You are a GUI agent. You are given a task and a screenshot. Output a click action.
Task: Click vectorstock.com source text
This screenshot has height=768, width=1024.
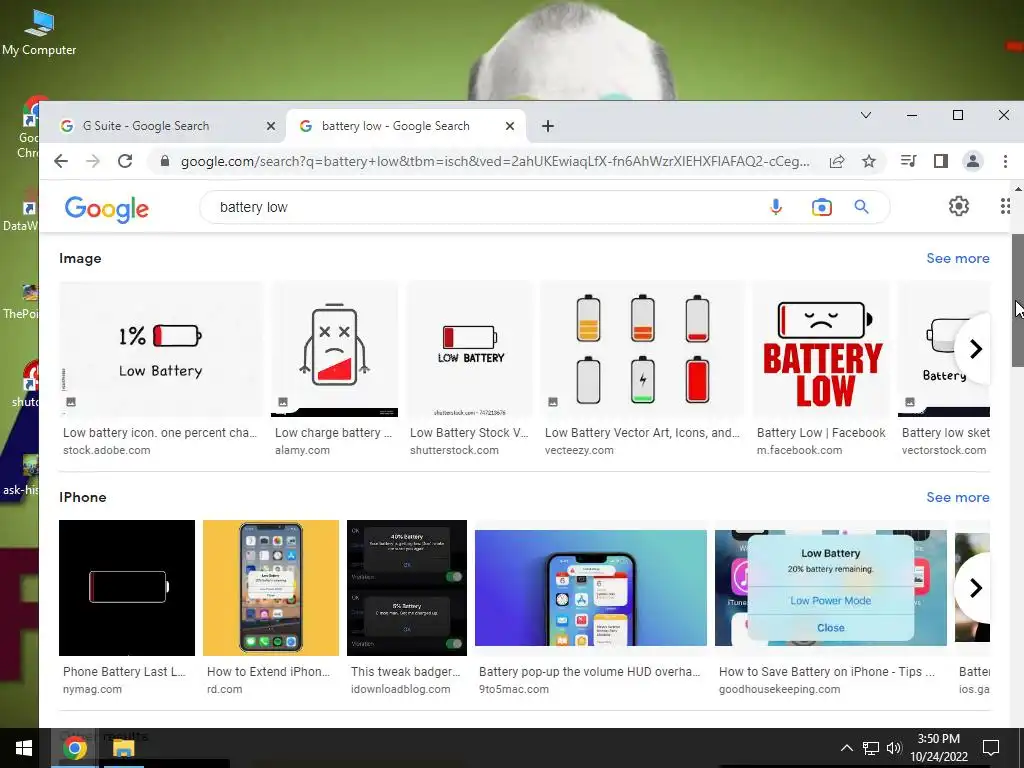944,450
